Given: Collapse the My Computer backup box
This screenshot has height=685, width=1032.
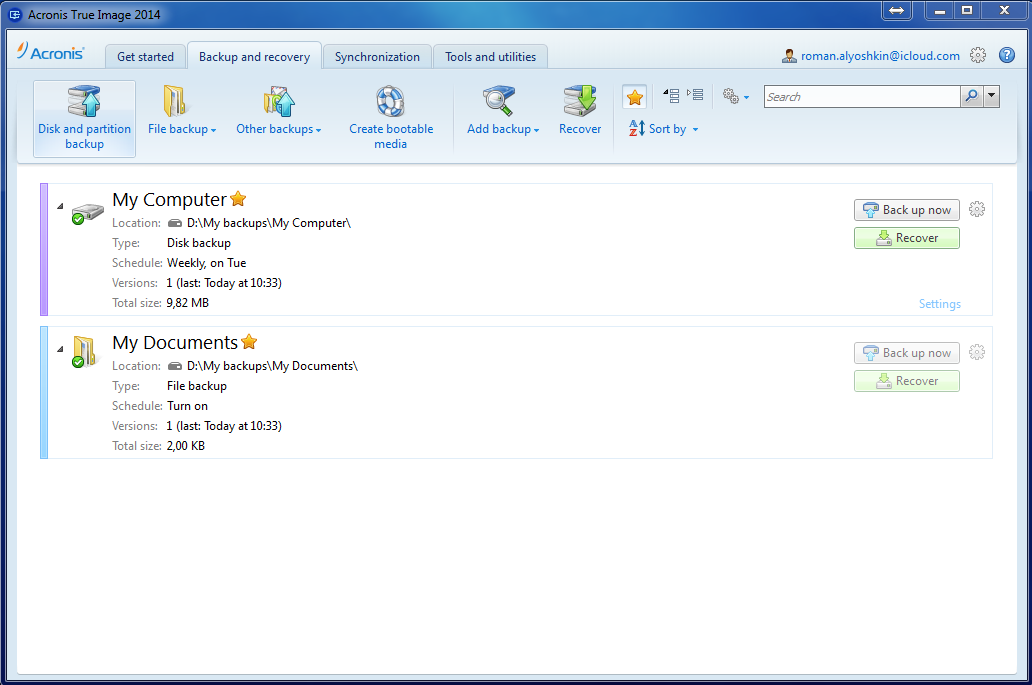Looking at the screenshot, I should 60,206.
